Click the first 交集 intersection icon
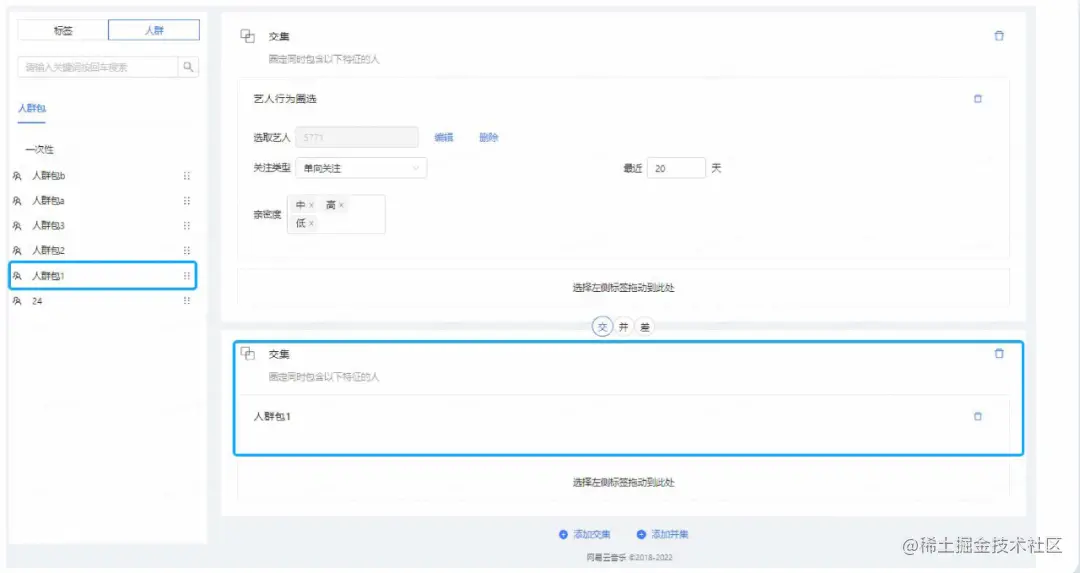1080x573 pixels. coord(247,36)
